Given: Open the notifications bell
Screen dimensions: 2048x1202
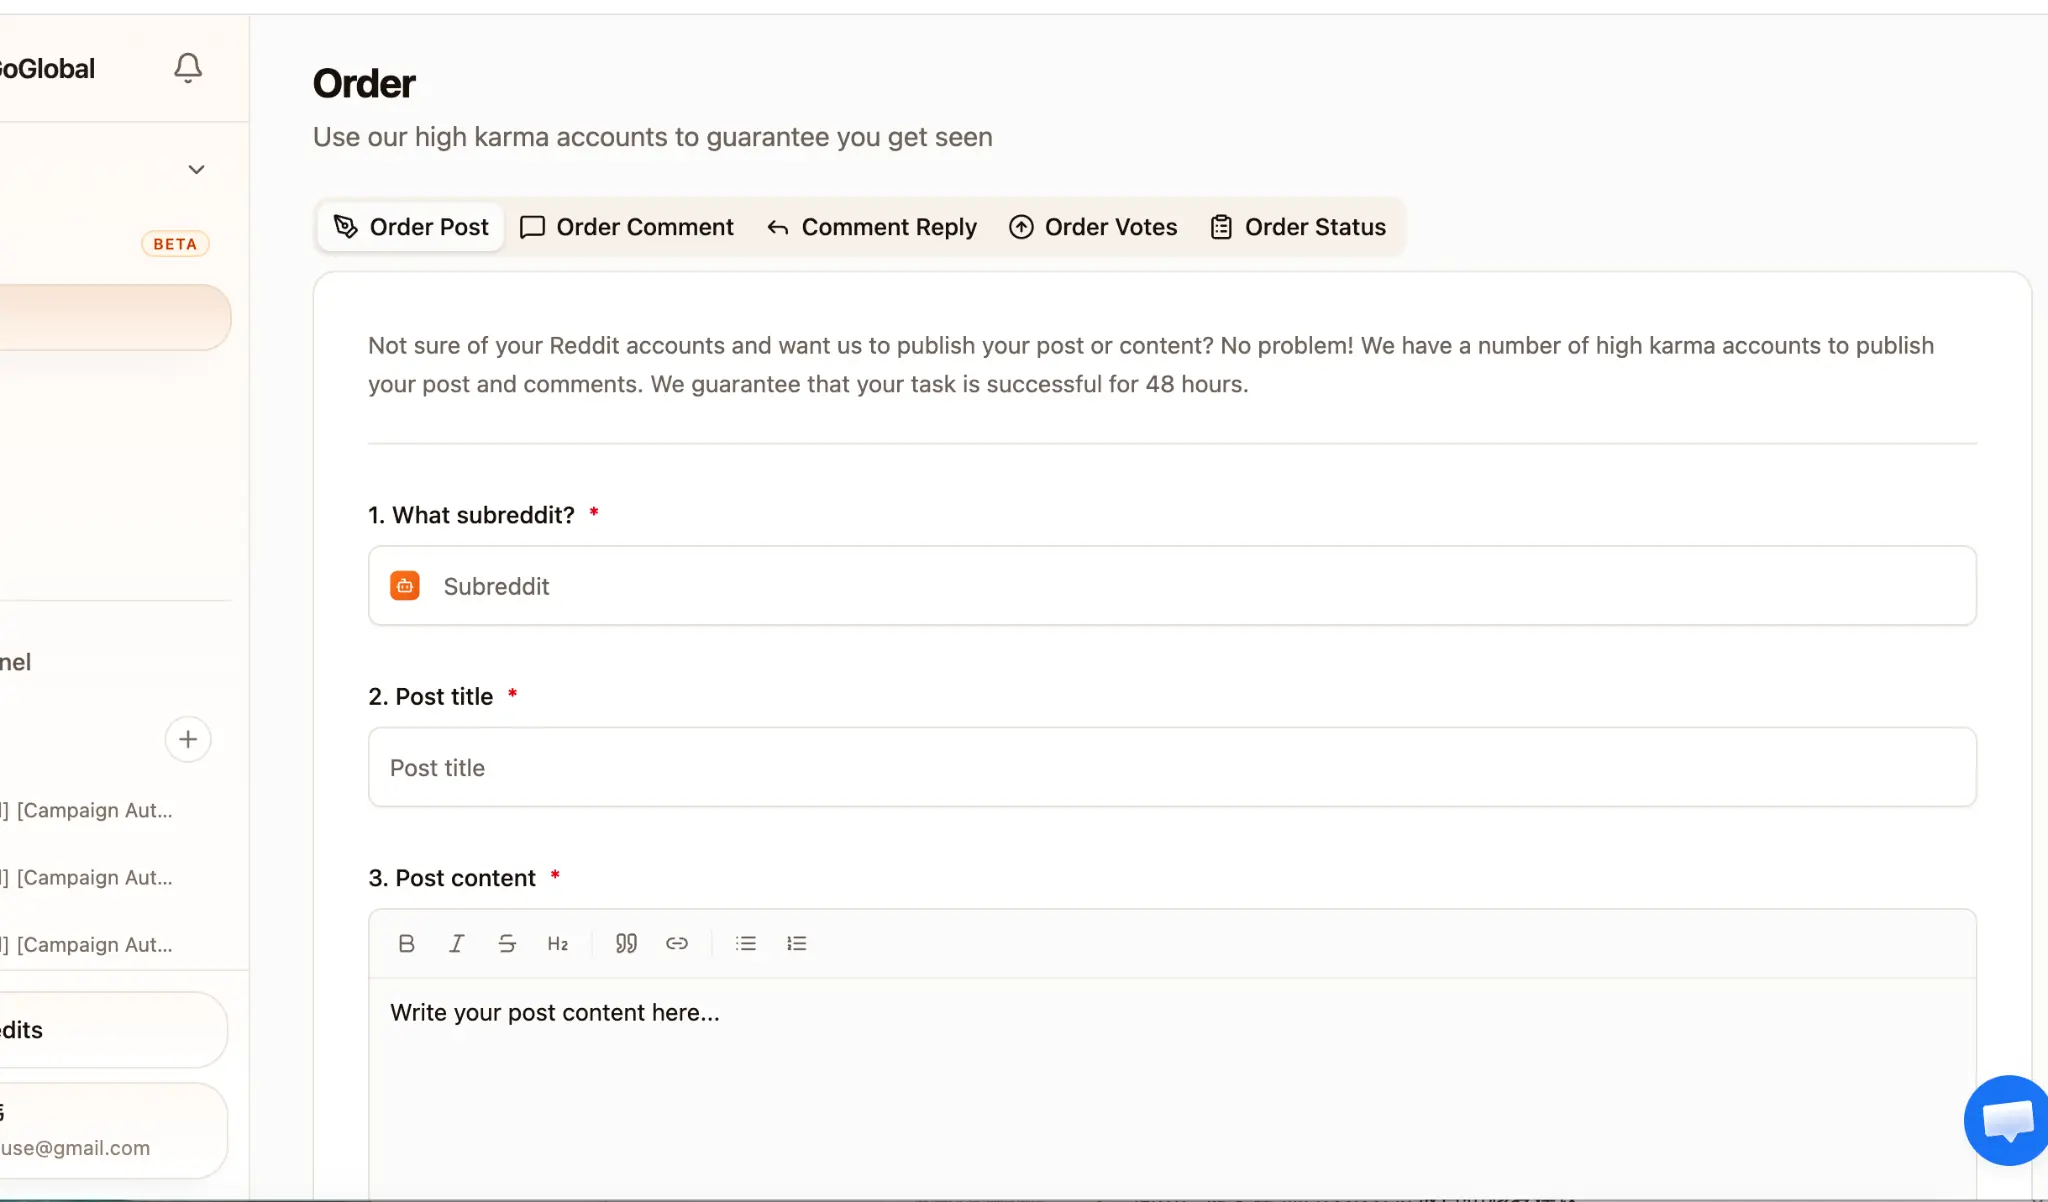Looking at the screenshot, I should 188,68.
